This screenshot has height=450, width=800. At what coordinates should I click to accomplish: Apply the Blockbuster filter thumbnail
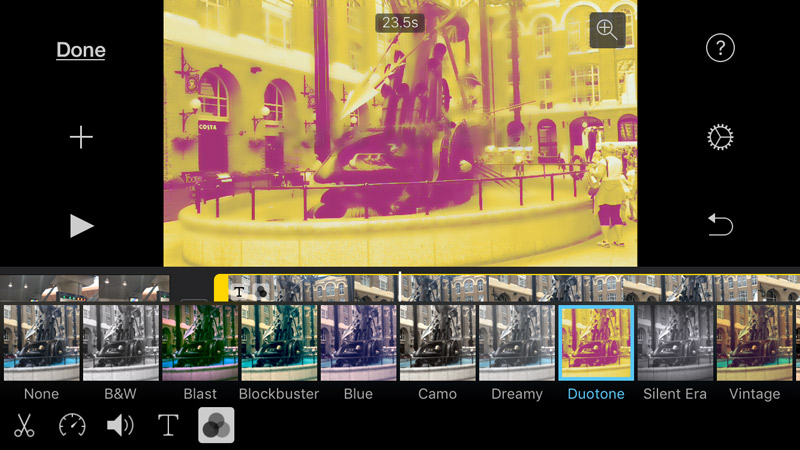coord(279,342)
